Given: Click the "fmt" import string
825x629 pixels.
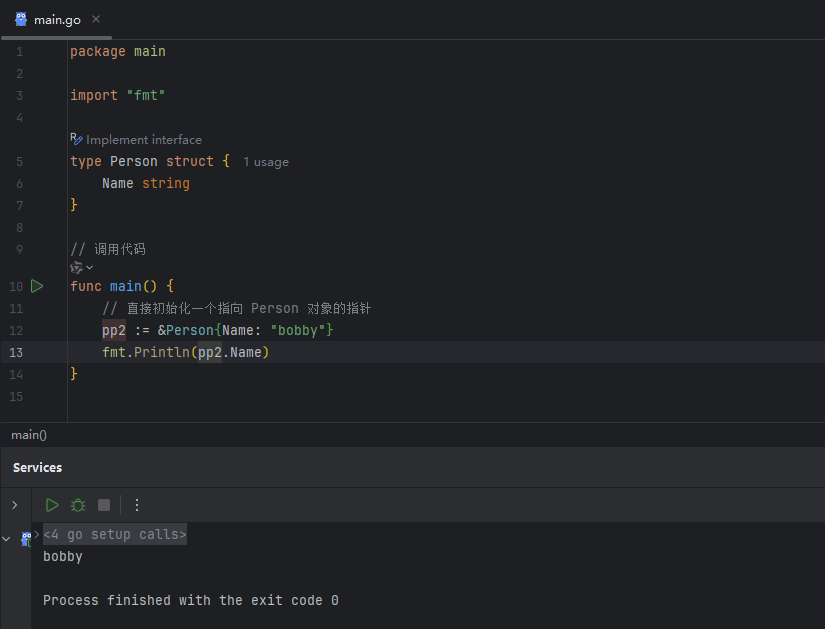Looking at the screenshot, I should click(x=146, y=95).
